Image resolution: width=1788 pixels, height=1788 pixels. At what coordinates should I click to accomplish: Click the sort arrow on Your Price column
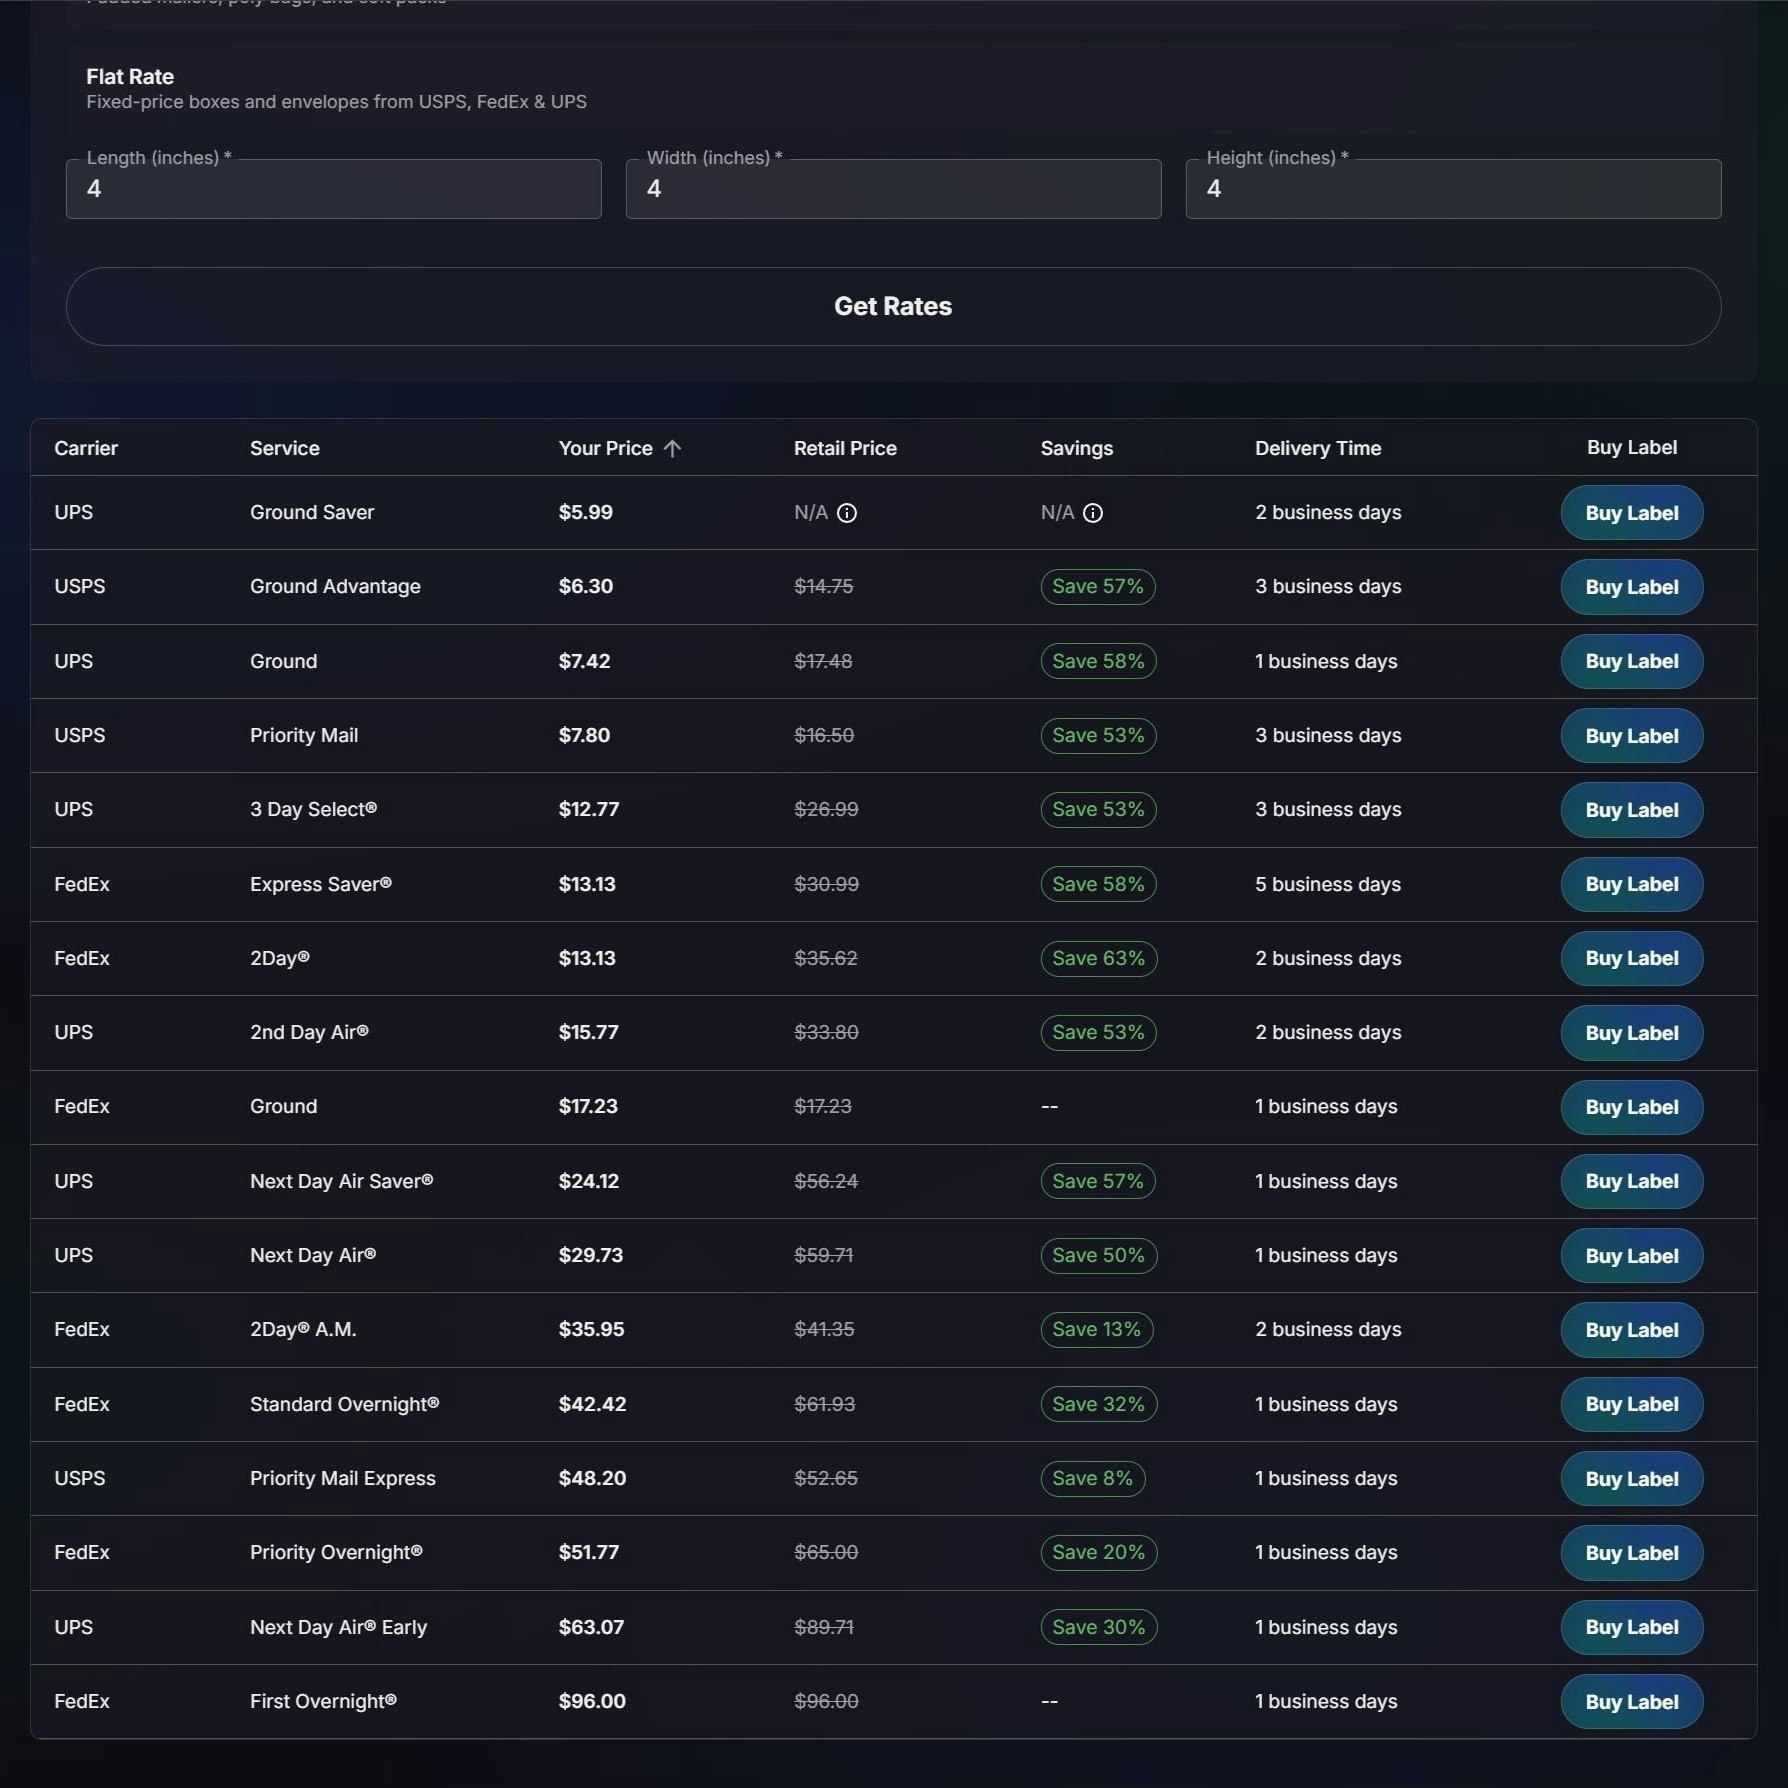[672, 448]
